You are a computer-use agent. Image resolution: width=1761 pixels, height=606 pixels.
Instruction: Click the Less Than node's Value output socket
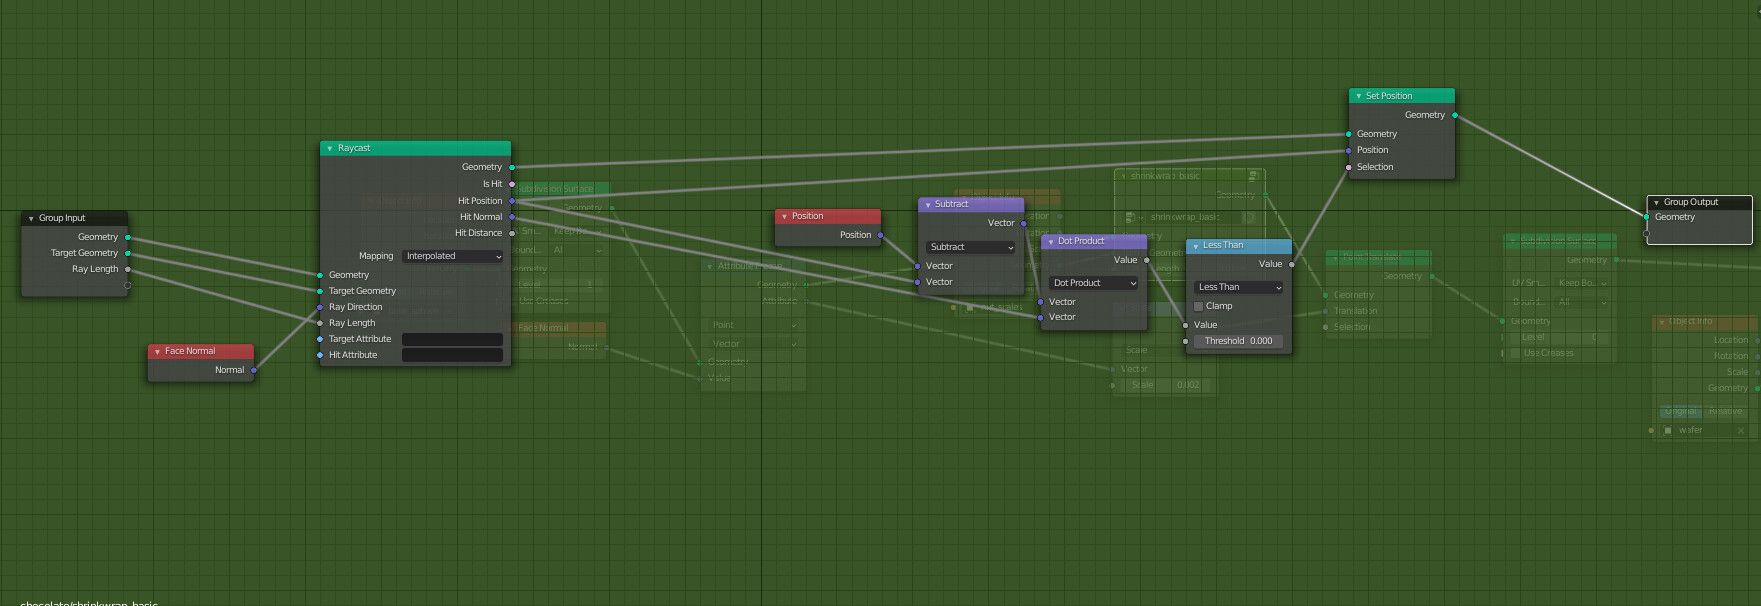coord(1292,264)
